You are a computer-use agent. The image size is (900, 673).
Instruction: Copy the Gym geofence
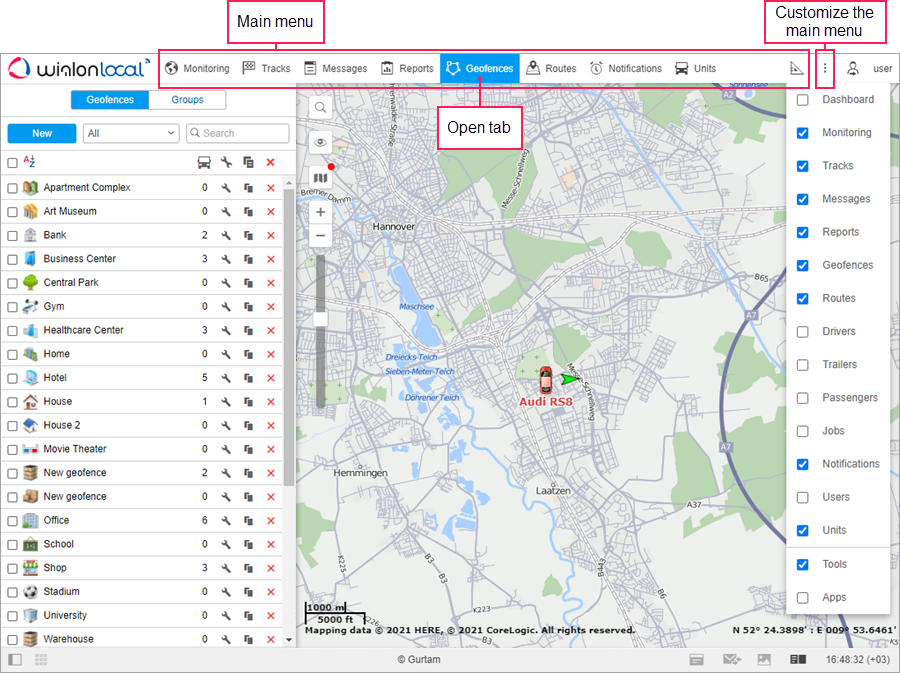[x=249, y=307]
